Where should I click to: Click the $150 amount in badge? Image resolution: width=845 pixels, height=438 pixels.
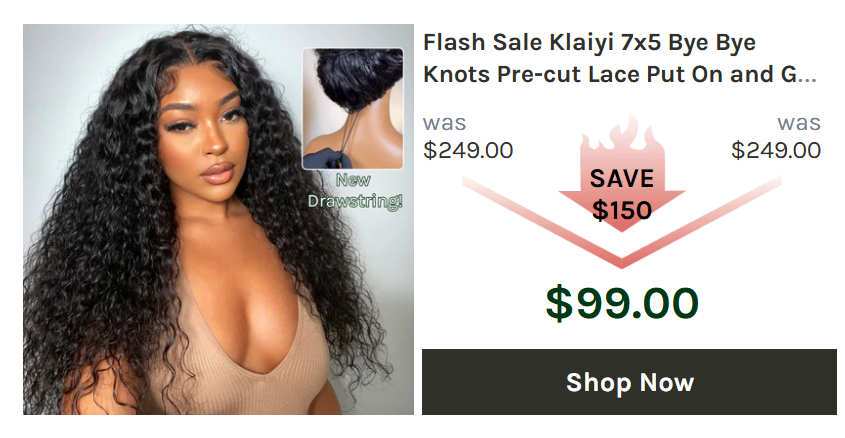622,210
